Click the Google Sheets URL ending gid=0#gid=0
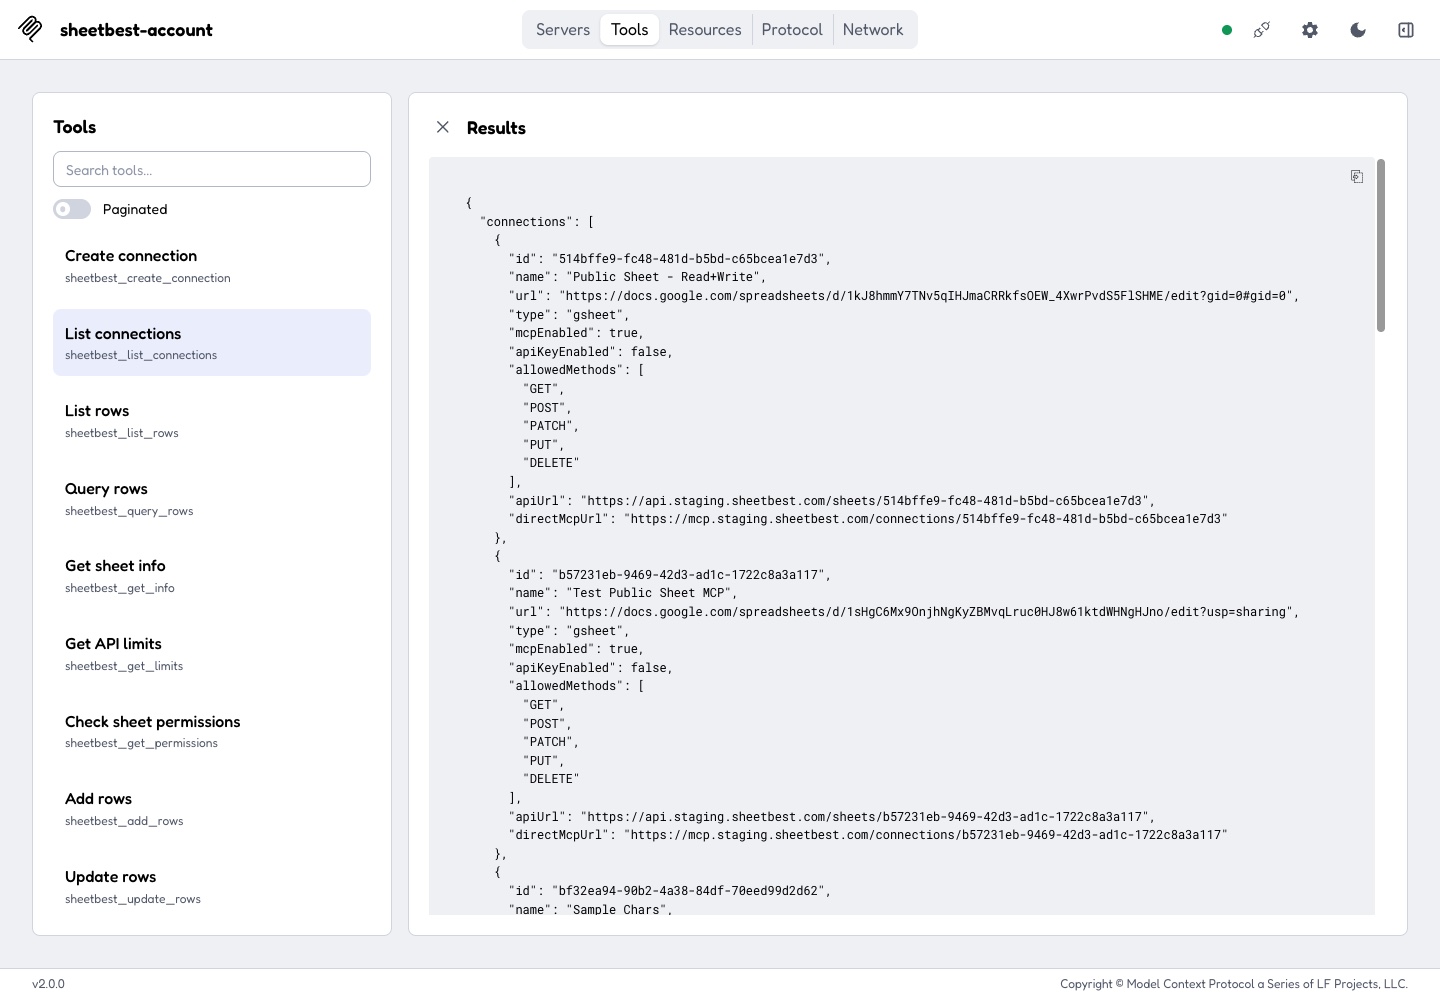This screenshot has height=1000, width=1440. tap(925, 296)
